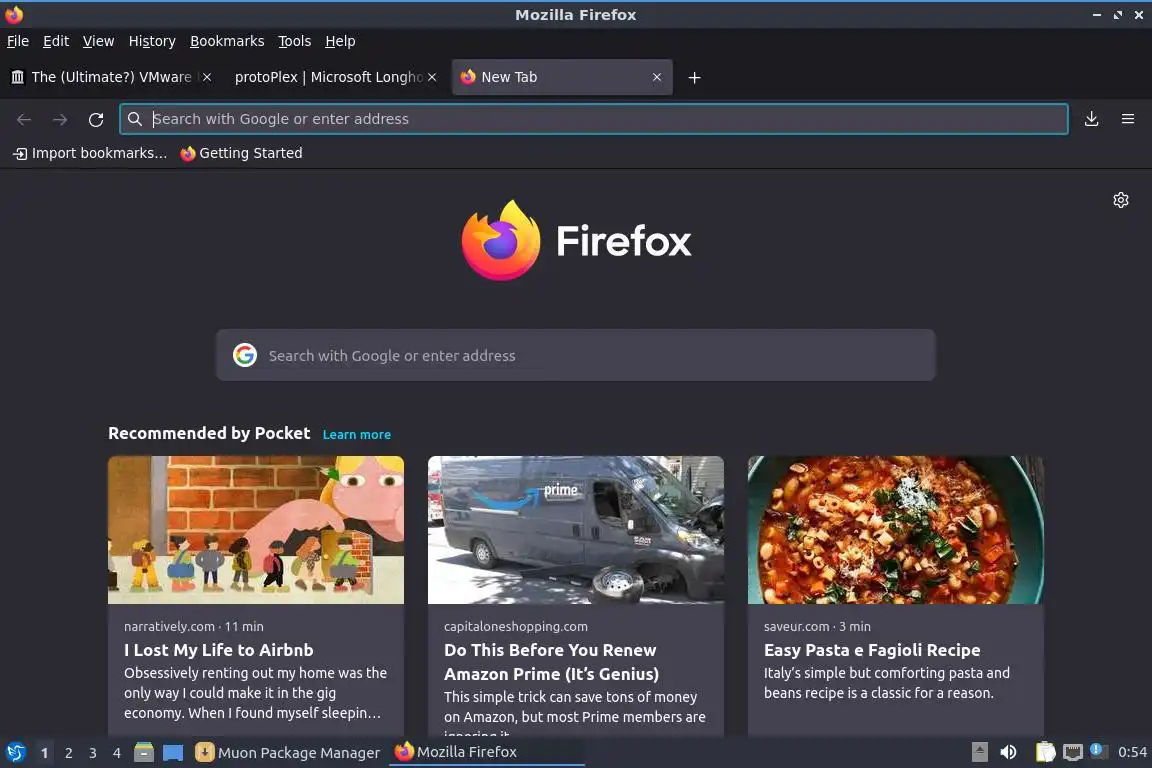1152x768 pixels.
Task: Close the New Tab tab
Action: click(657, 77)
